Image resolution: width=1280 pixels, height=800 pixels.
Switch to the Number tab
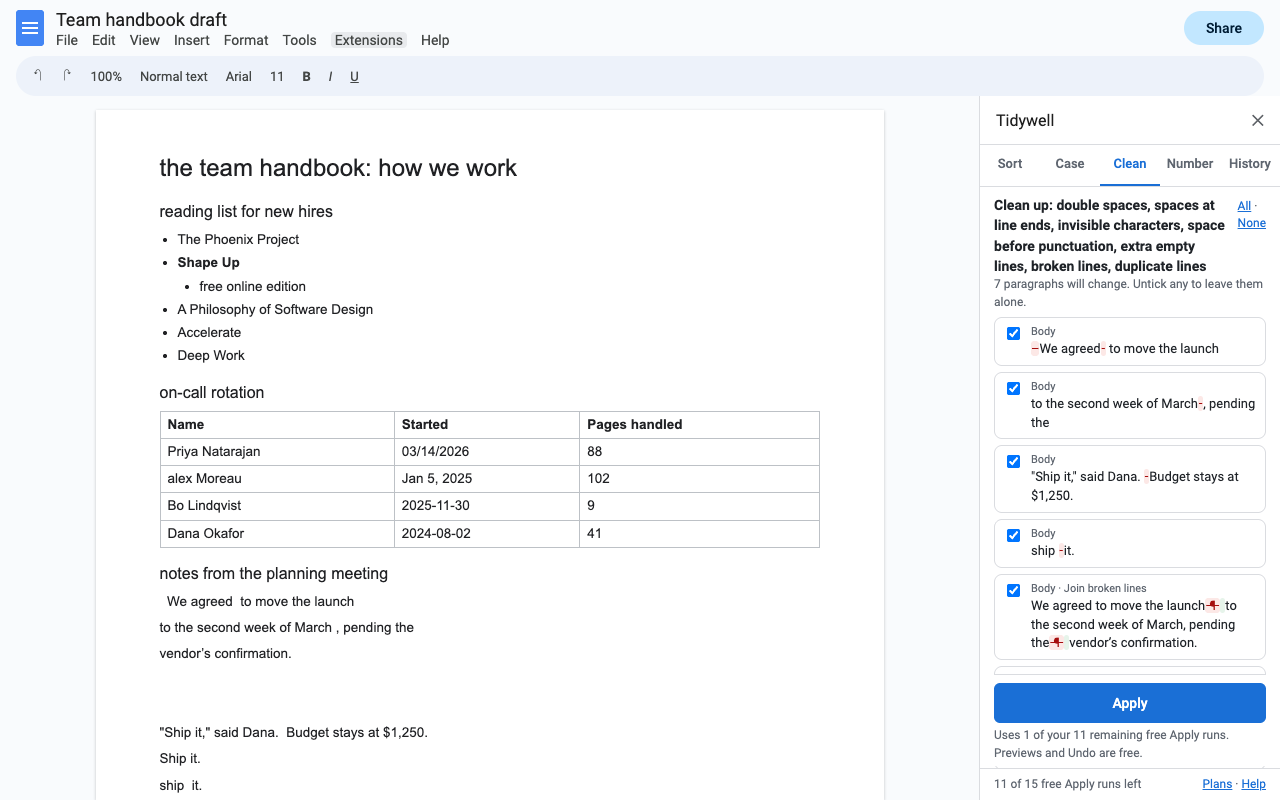tap(1190, 164)
